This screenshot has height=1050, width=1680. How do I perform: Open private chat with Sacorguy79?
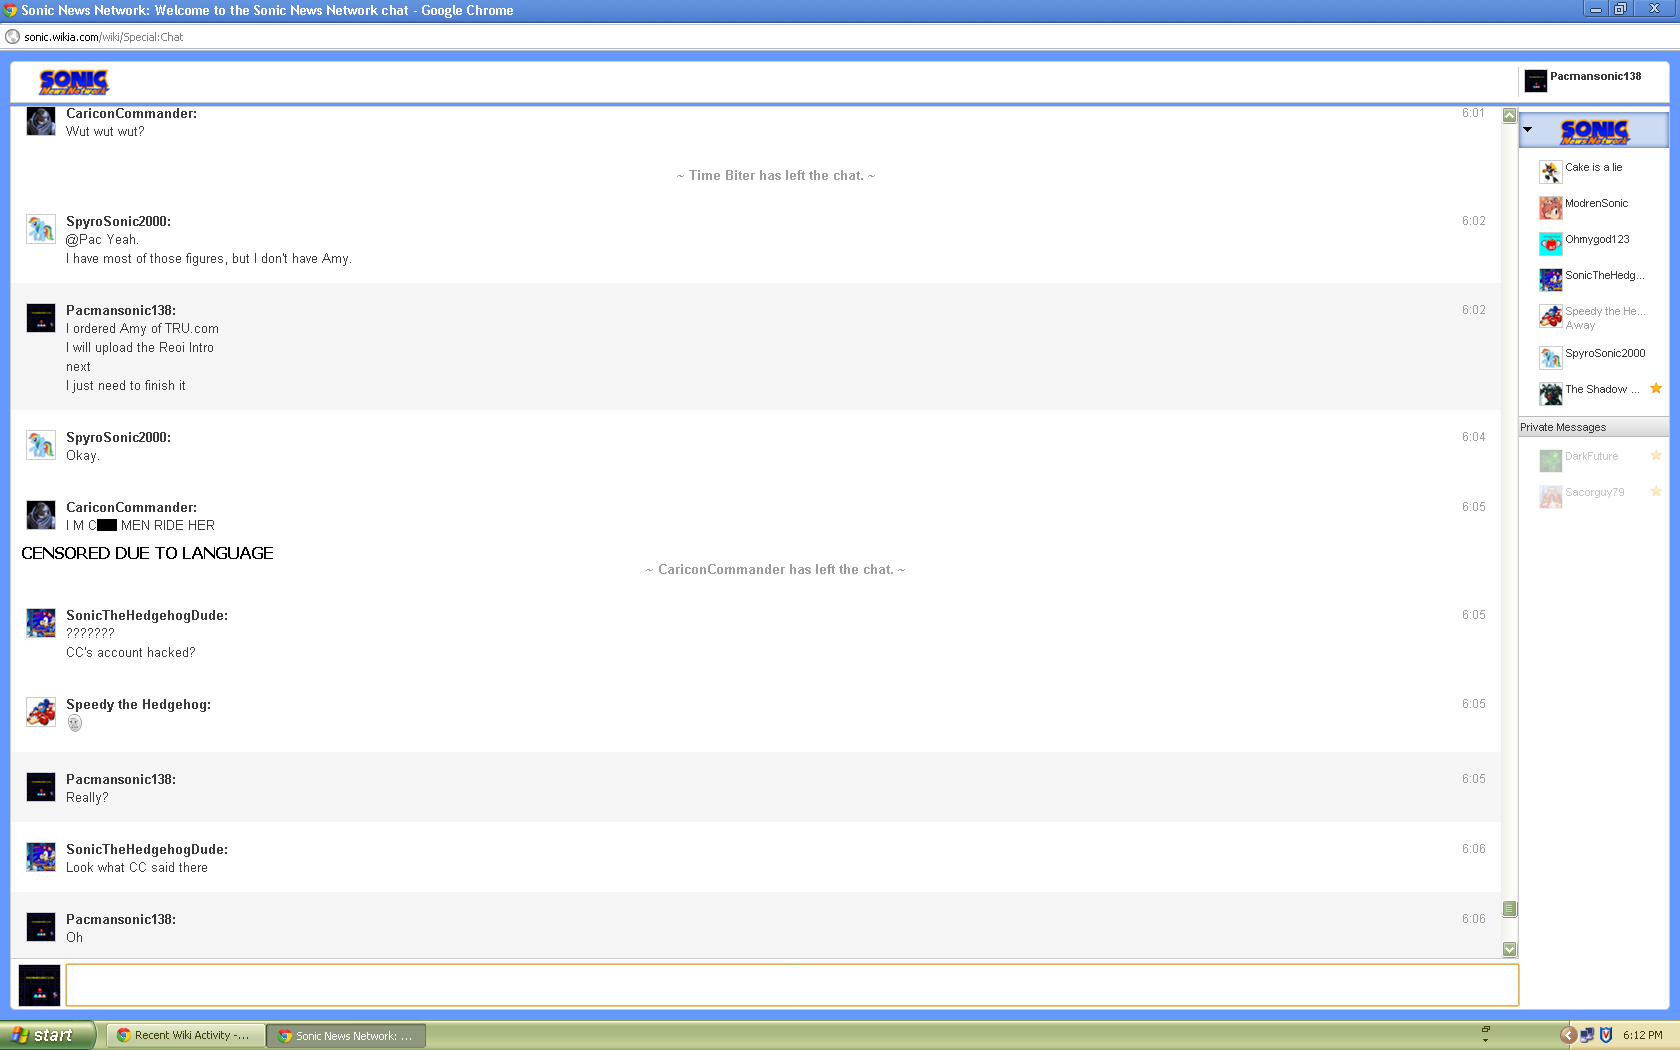[x=1594, y=493]
